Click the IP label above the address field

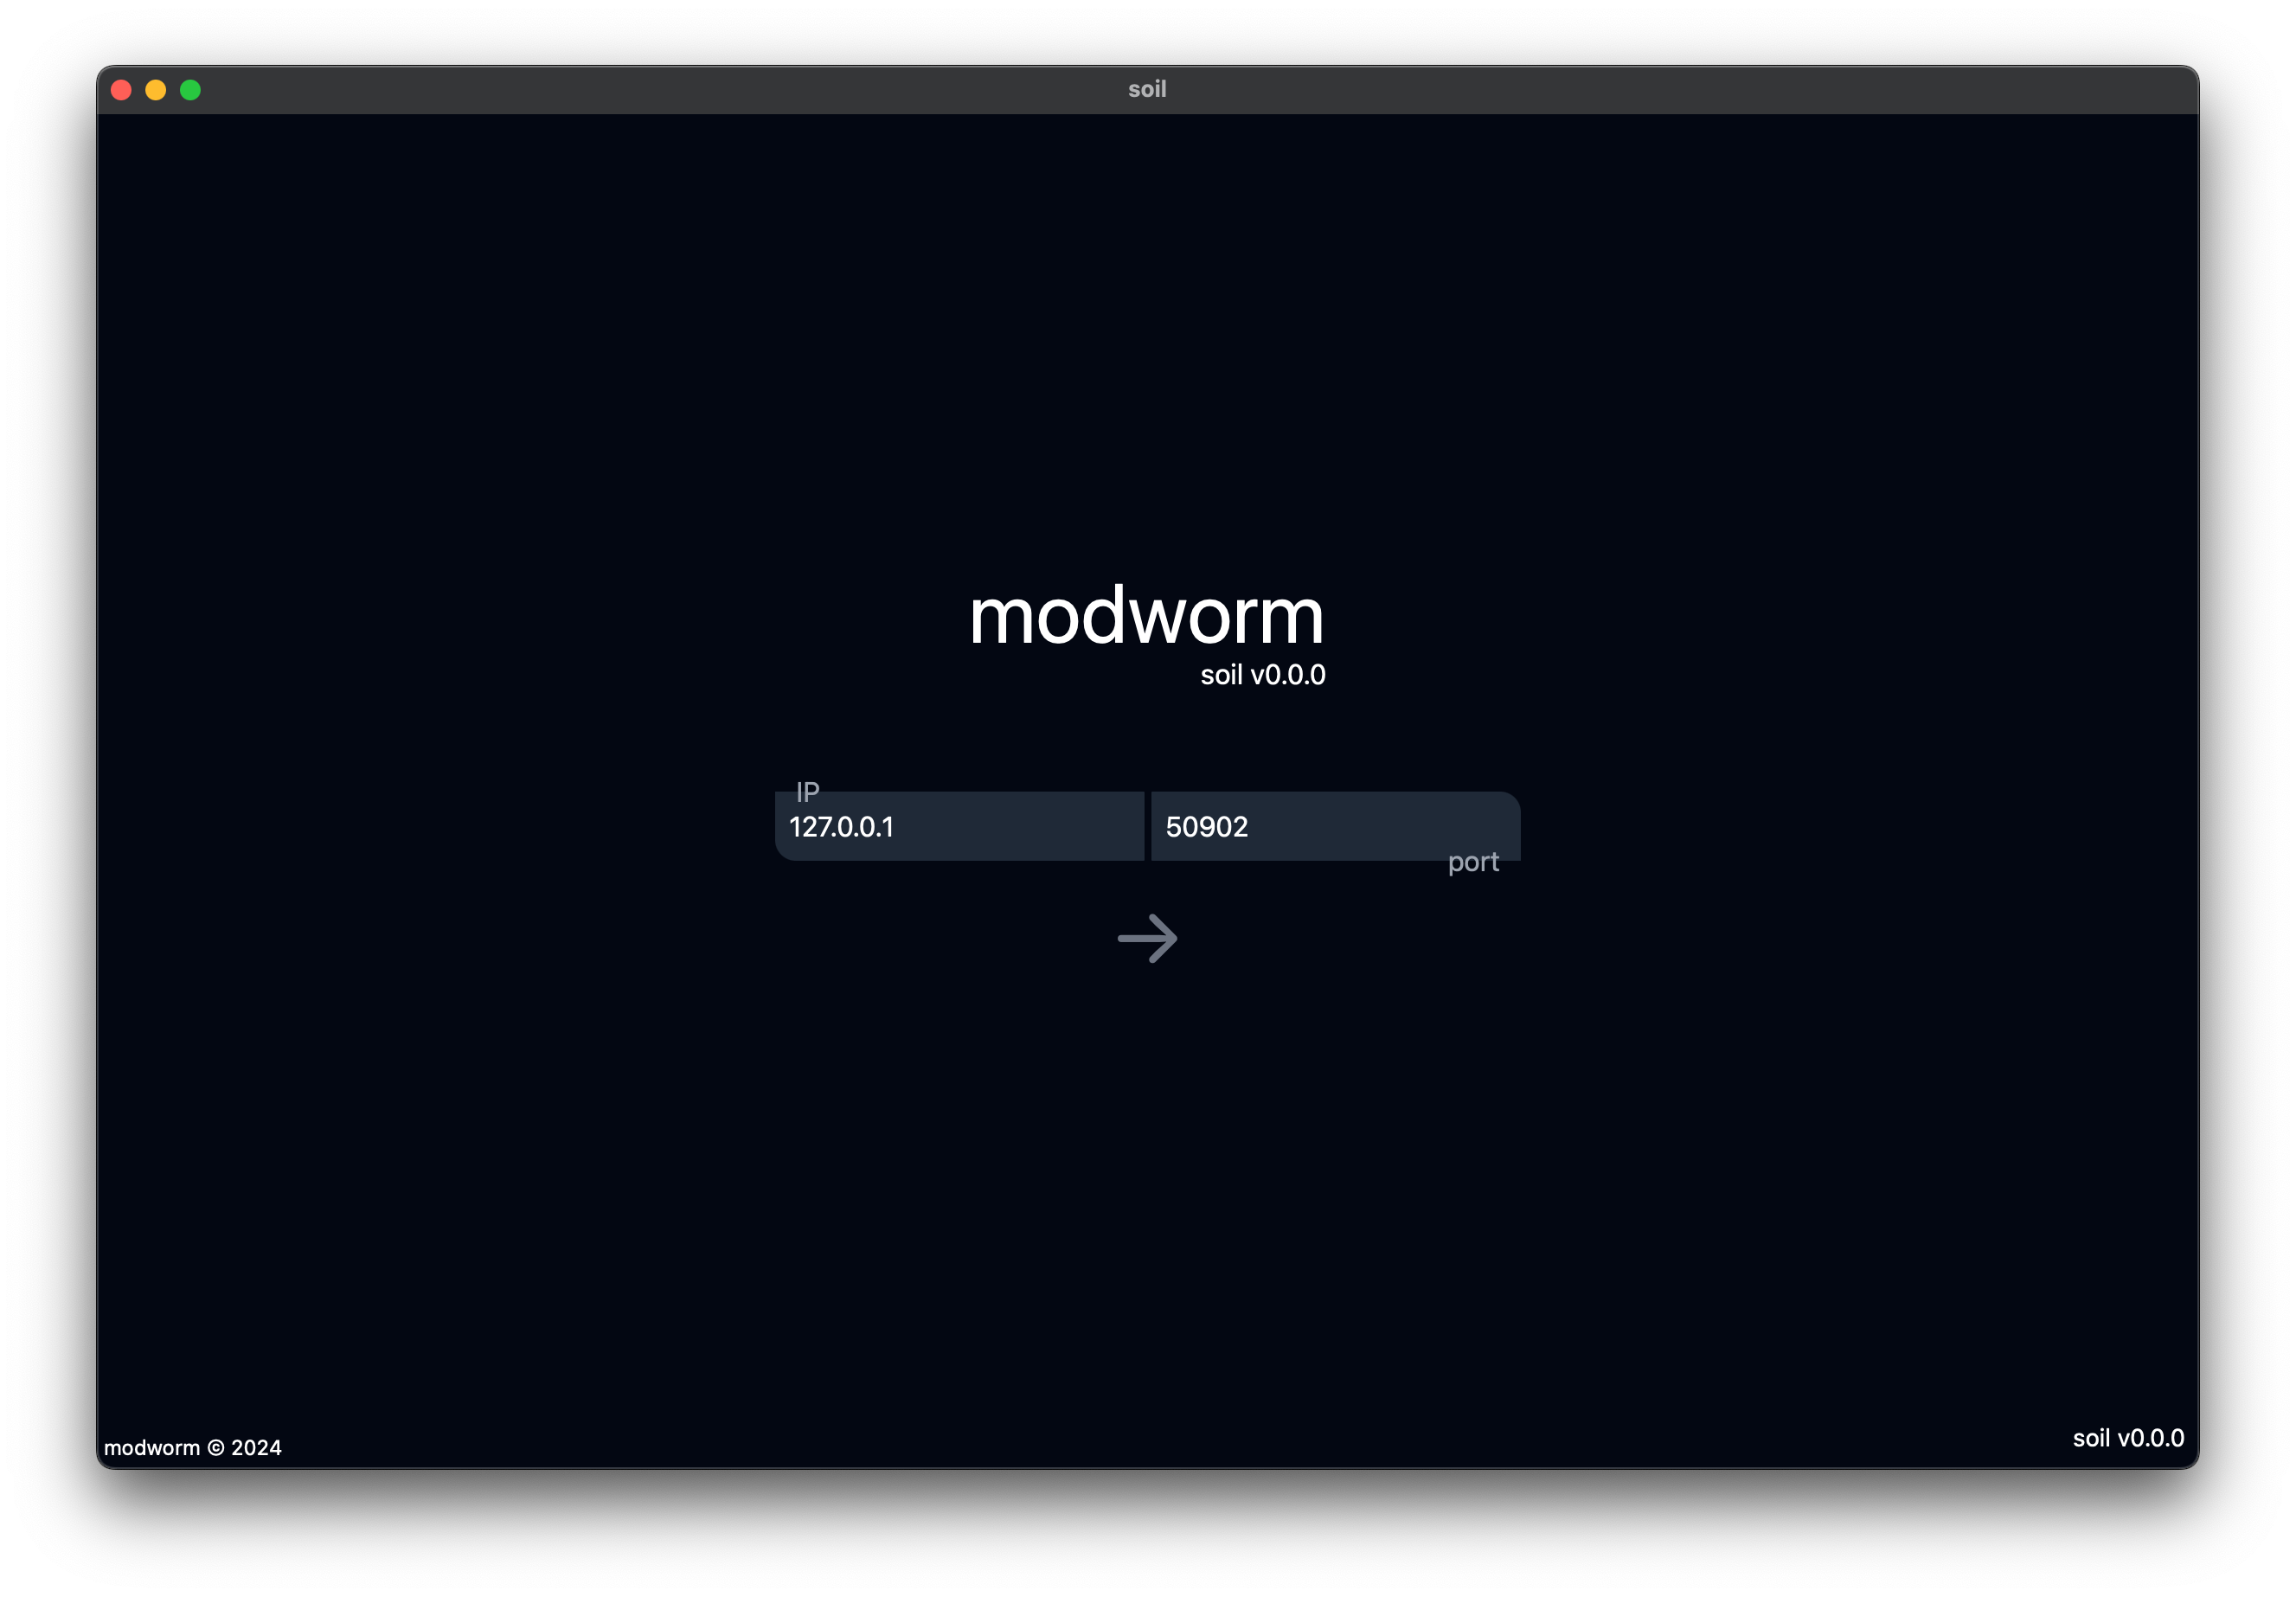pos(807,792)
